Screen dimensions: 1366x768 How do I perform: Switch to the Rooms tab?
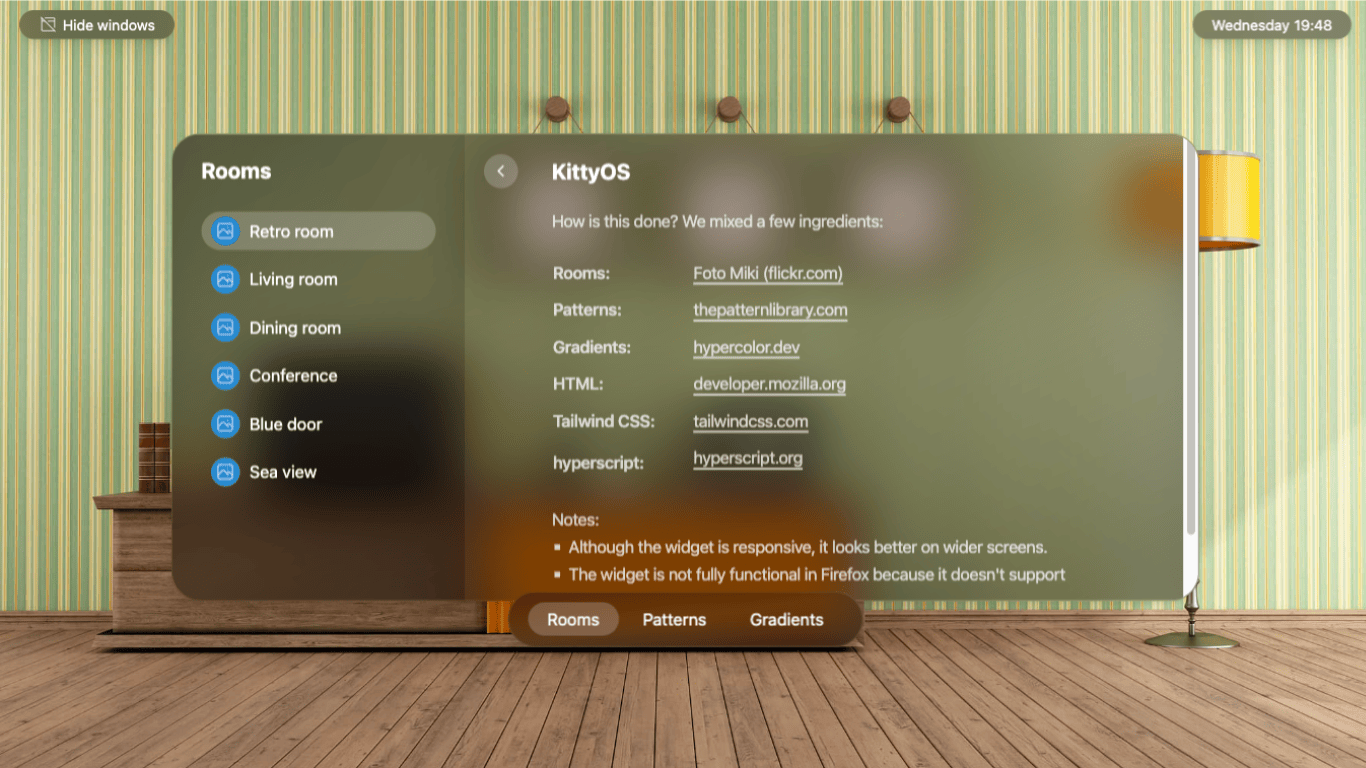click(573, 620)
